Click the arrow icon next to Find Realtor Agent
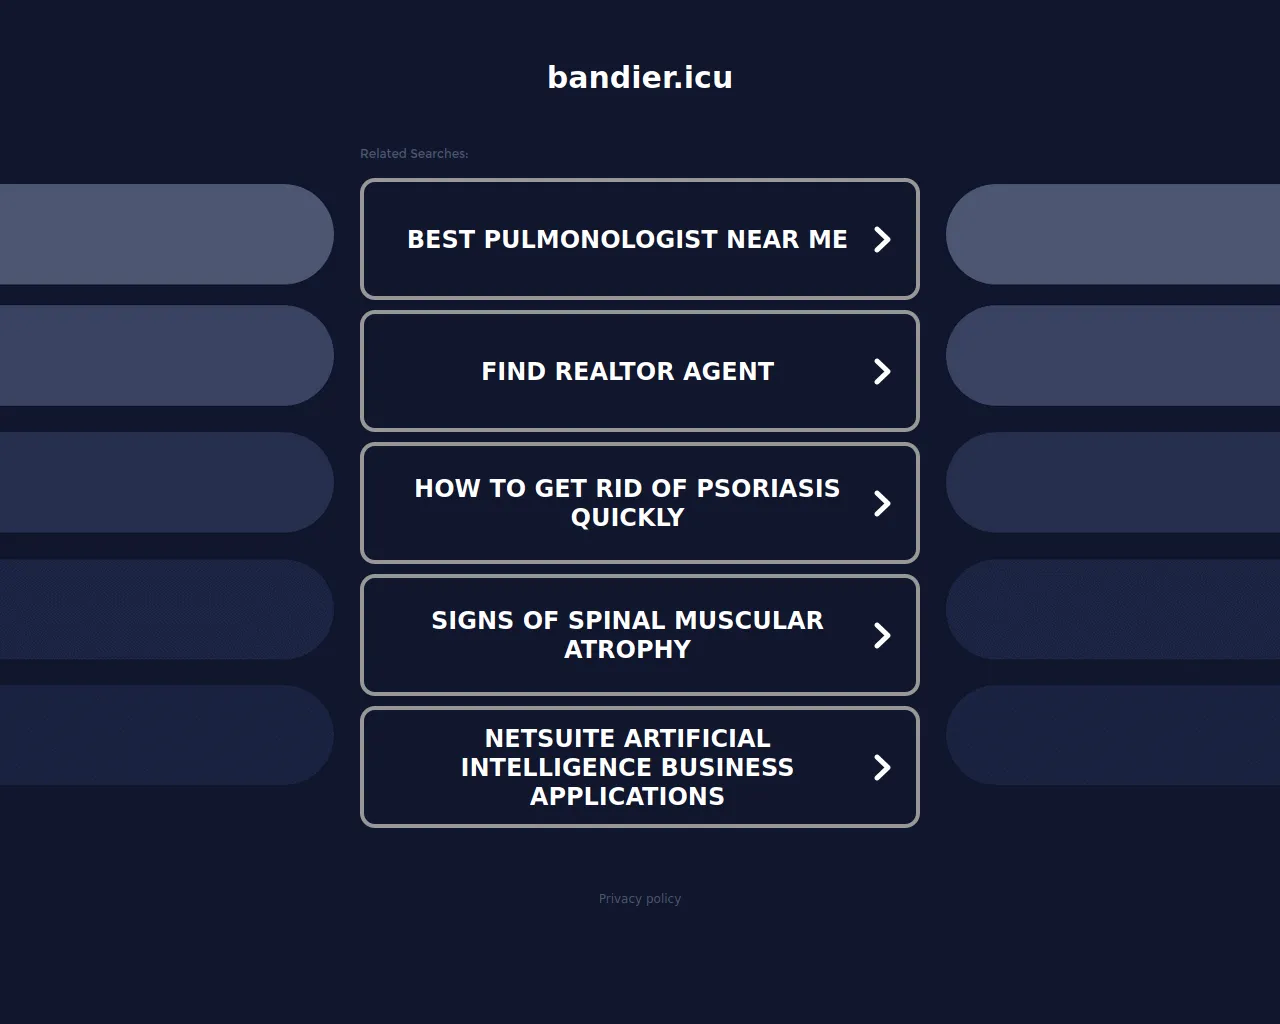This screenshot has width=1280, height=1024. 882,371
